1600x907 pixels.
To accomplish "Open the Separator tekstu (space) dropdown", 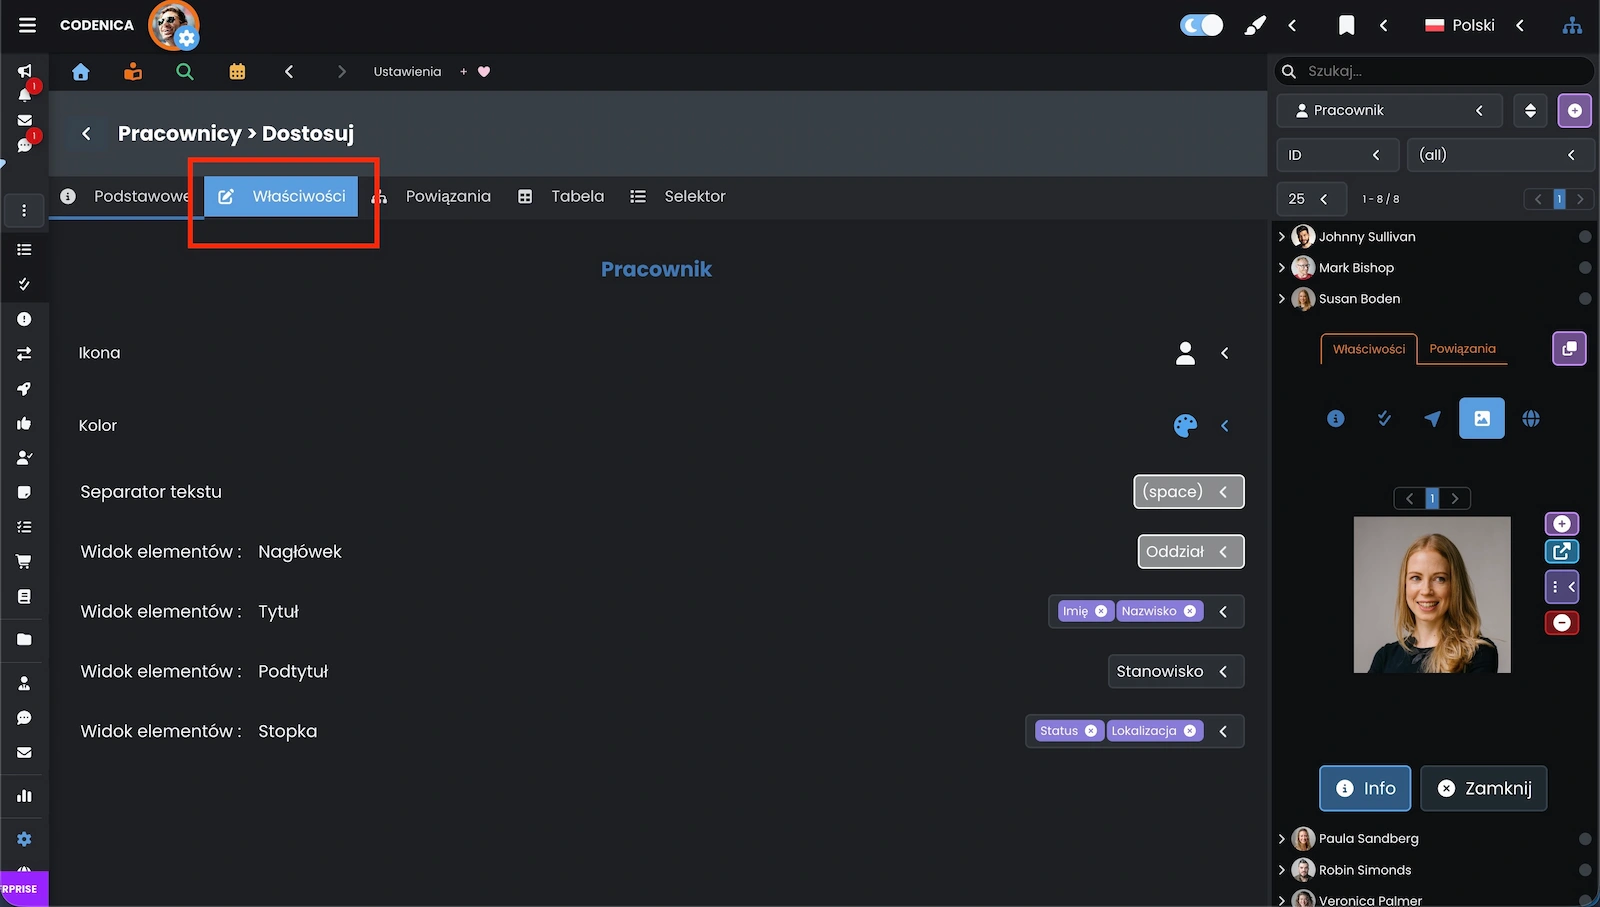I will 1188,492.
